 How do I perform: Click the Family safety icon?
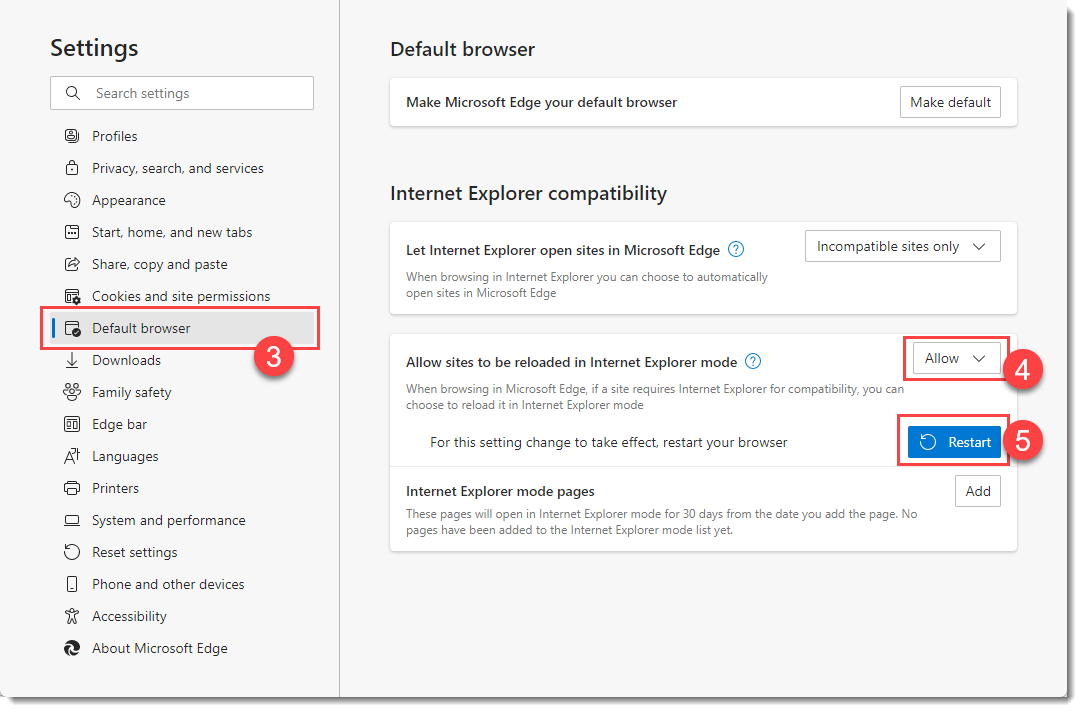pyautogui.click(x=72, y=392)
